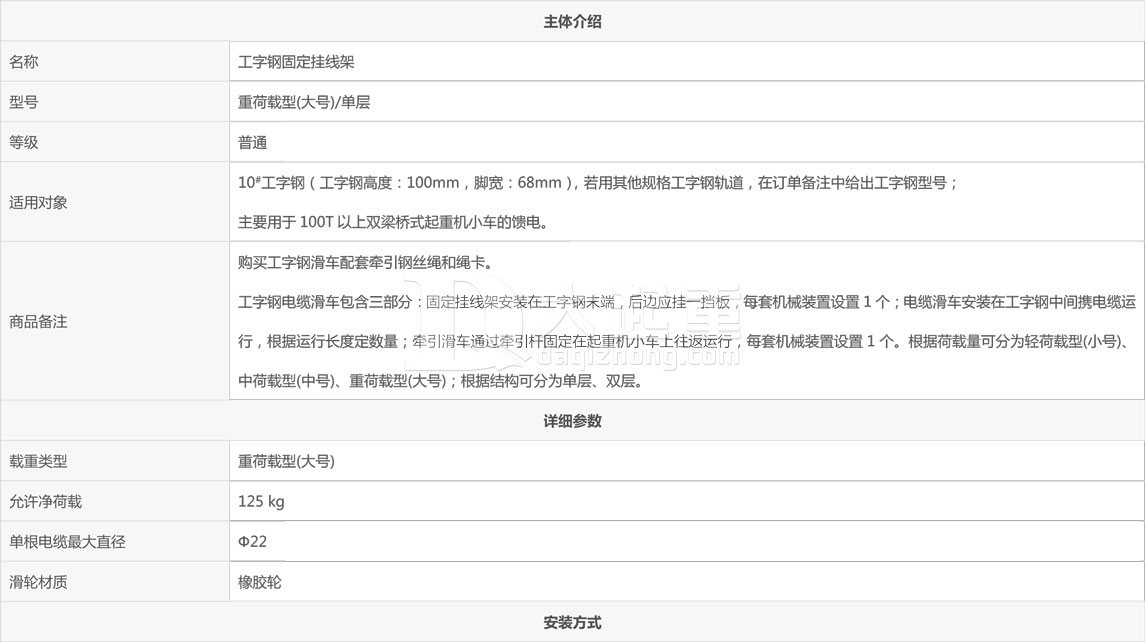Click the value '125 kg'

pos(261,502)
